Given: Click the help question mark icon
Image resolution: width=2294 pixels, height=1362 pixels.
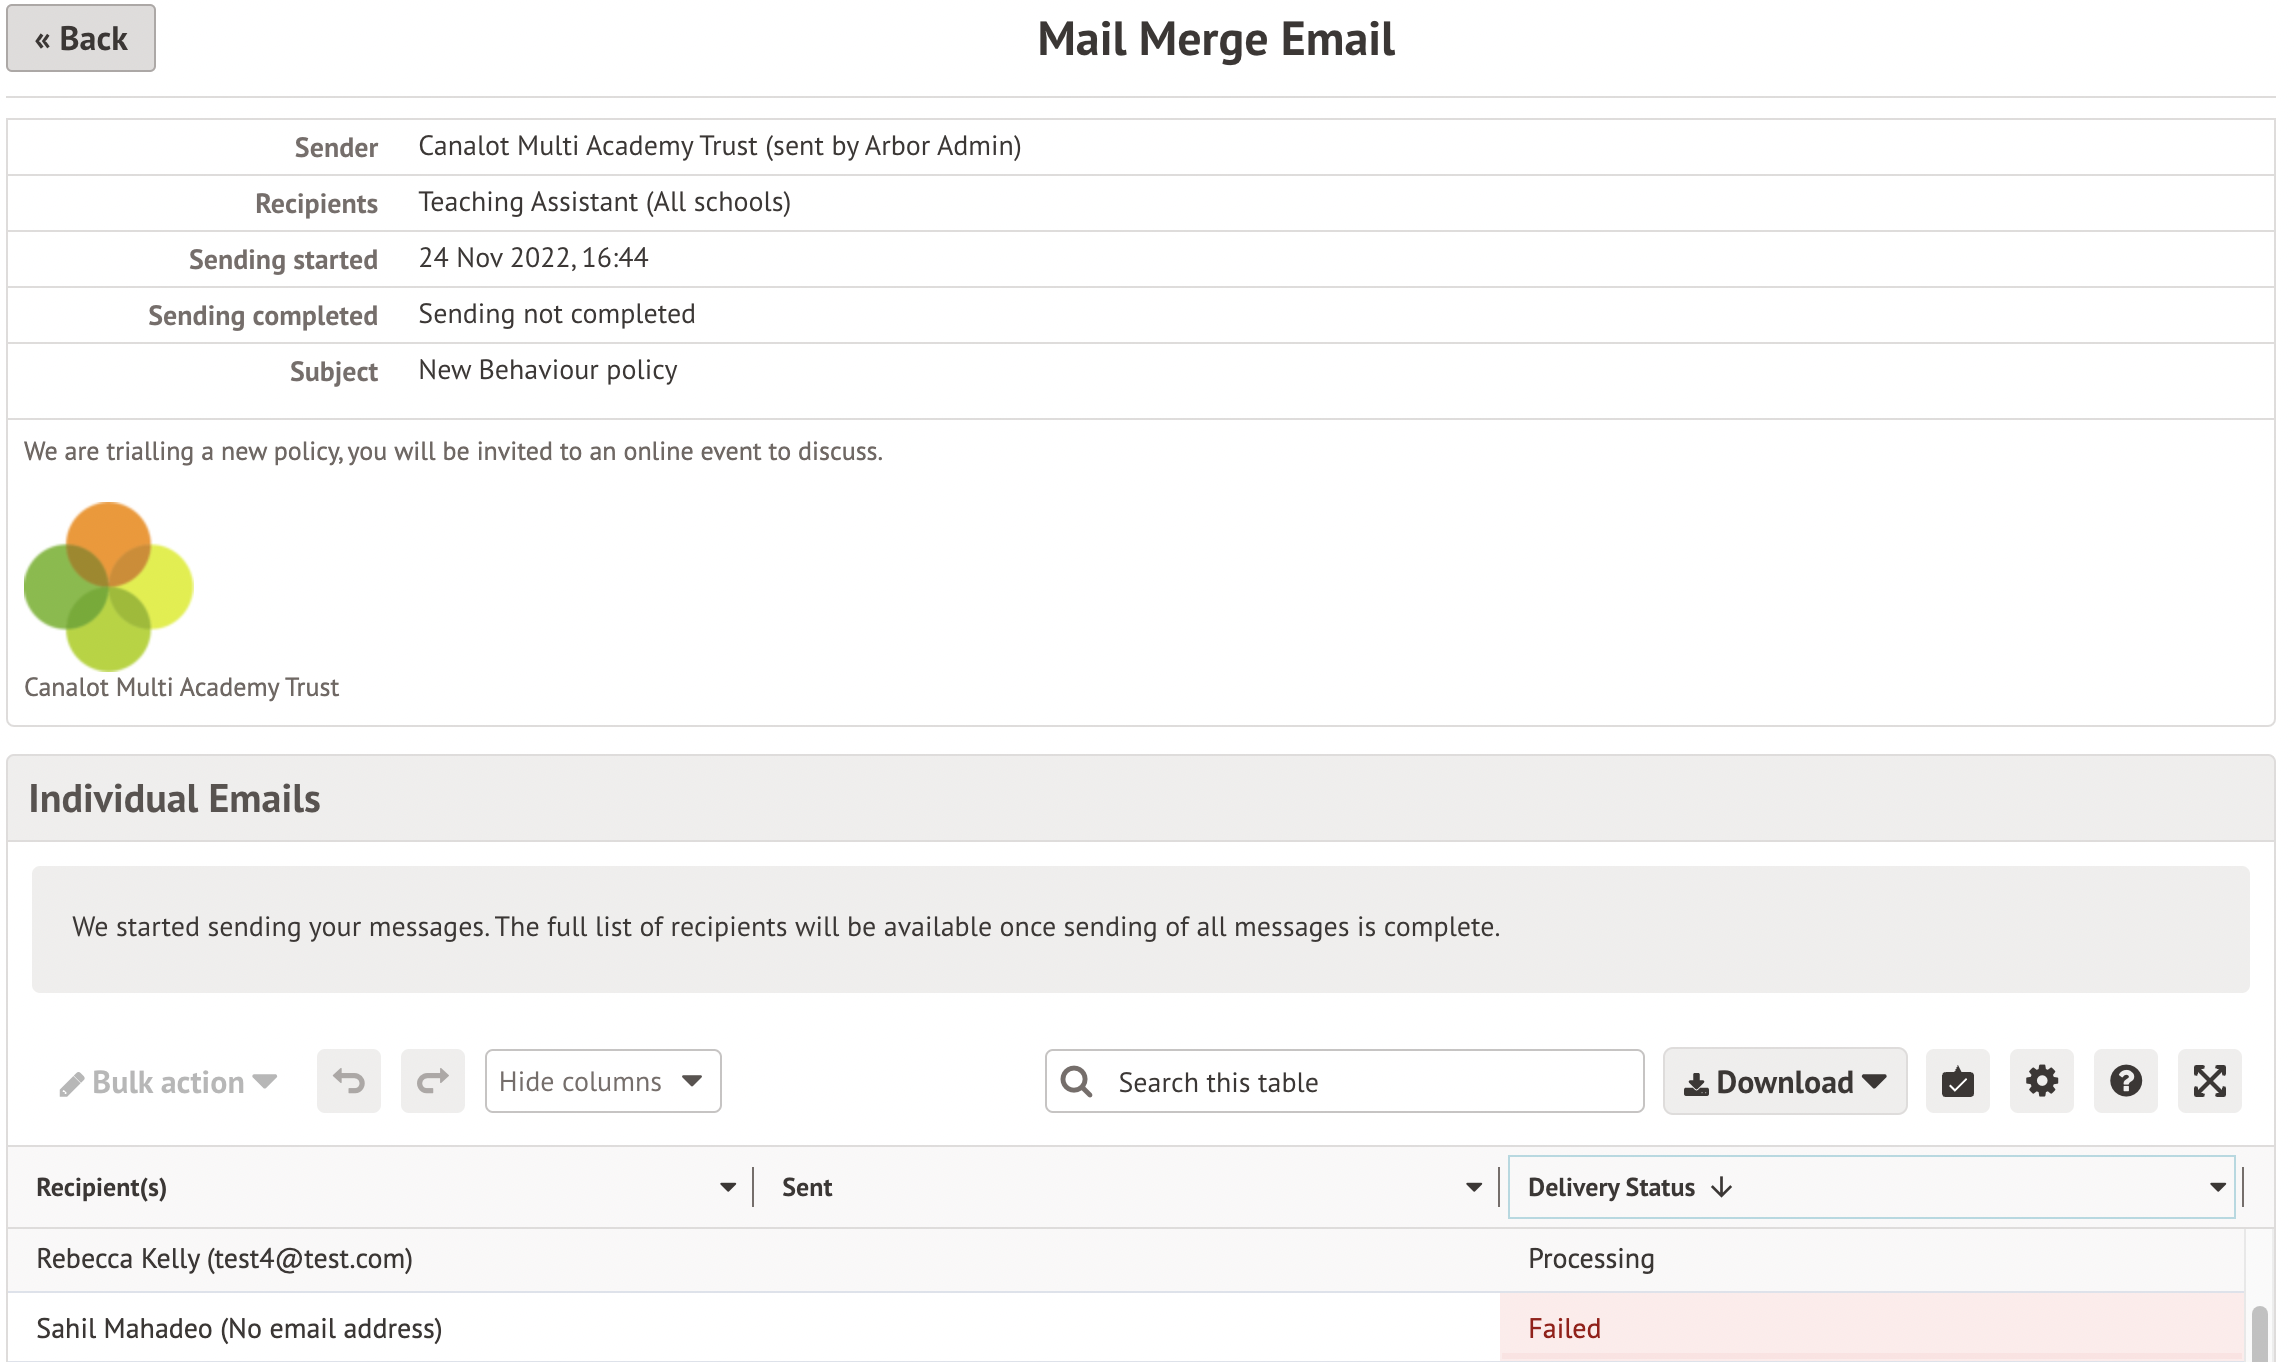Looking at the screenshot, I should pyautogui.click(x=2126, y=1081).
